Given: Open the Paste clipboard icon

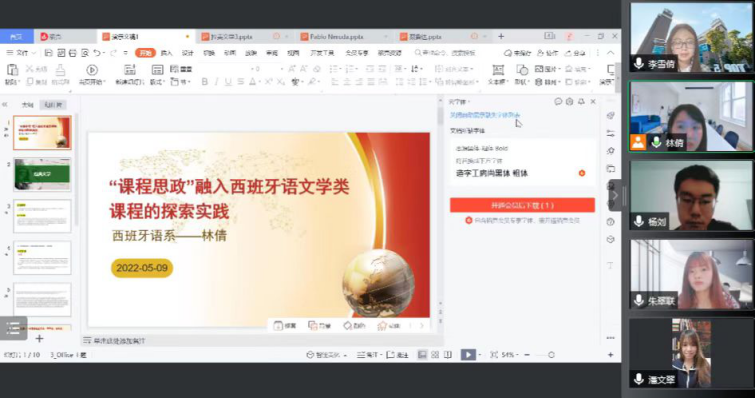Looking at the screenshot, I should (x=12, y=70).
